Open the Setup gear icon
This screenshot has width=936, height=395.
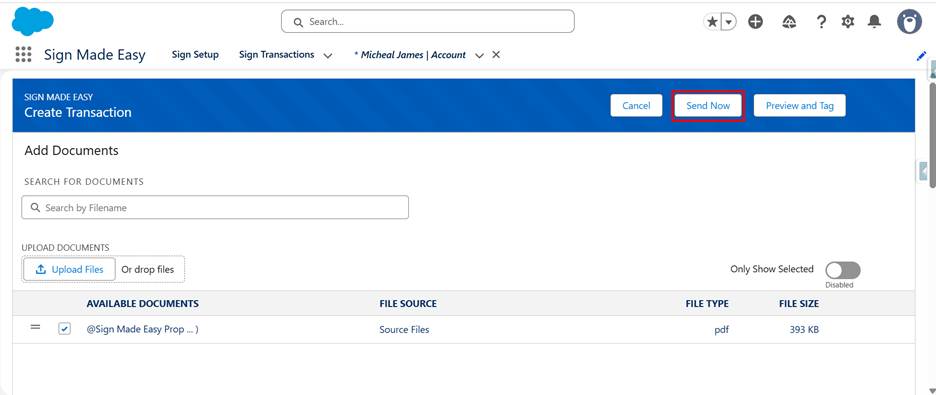848,22
